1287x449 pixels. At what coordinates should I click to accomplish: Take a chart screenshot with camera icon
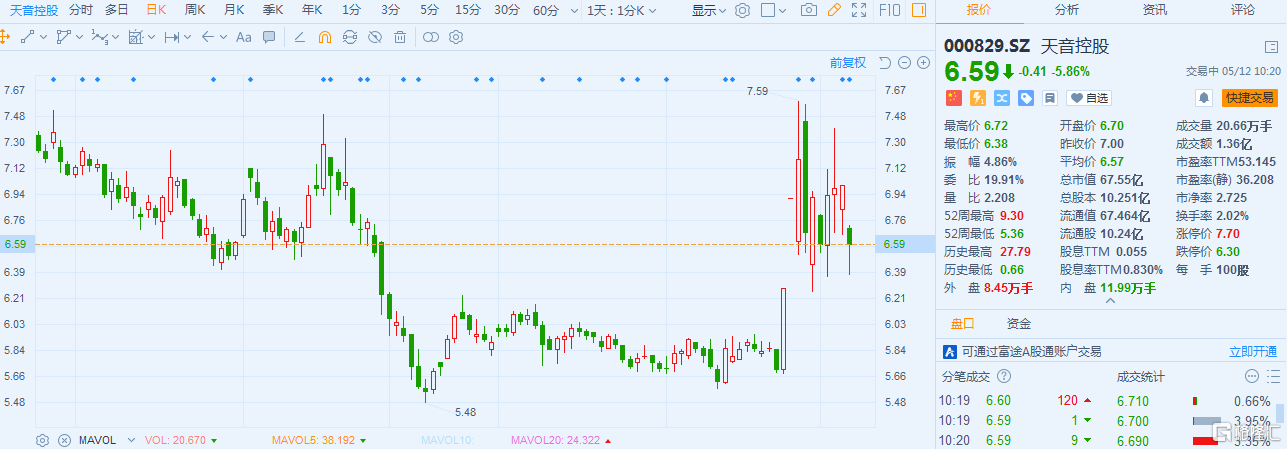click(809, 10)
